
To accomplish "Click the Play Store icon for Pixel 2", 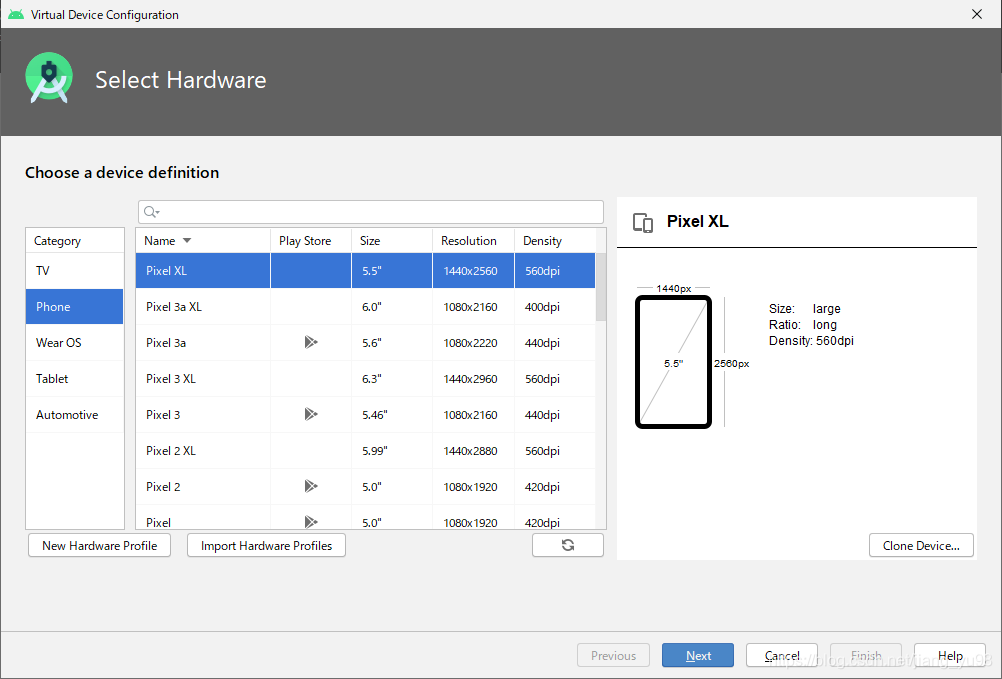I will pyautogui.click(x=311, y=487).
